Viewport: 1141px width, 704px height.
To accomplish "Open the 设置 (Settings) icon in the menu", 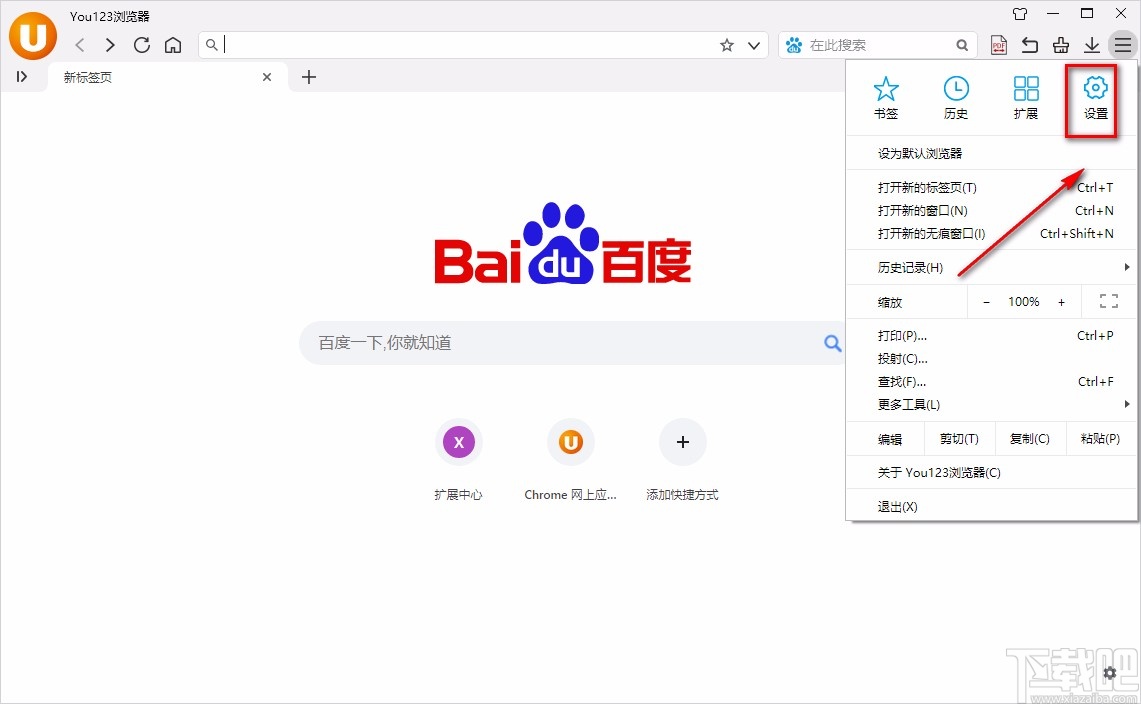I will pyautogui.click(x=1094, y=96).
